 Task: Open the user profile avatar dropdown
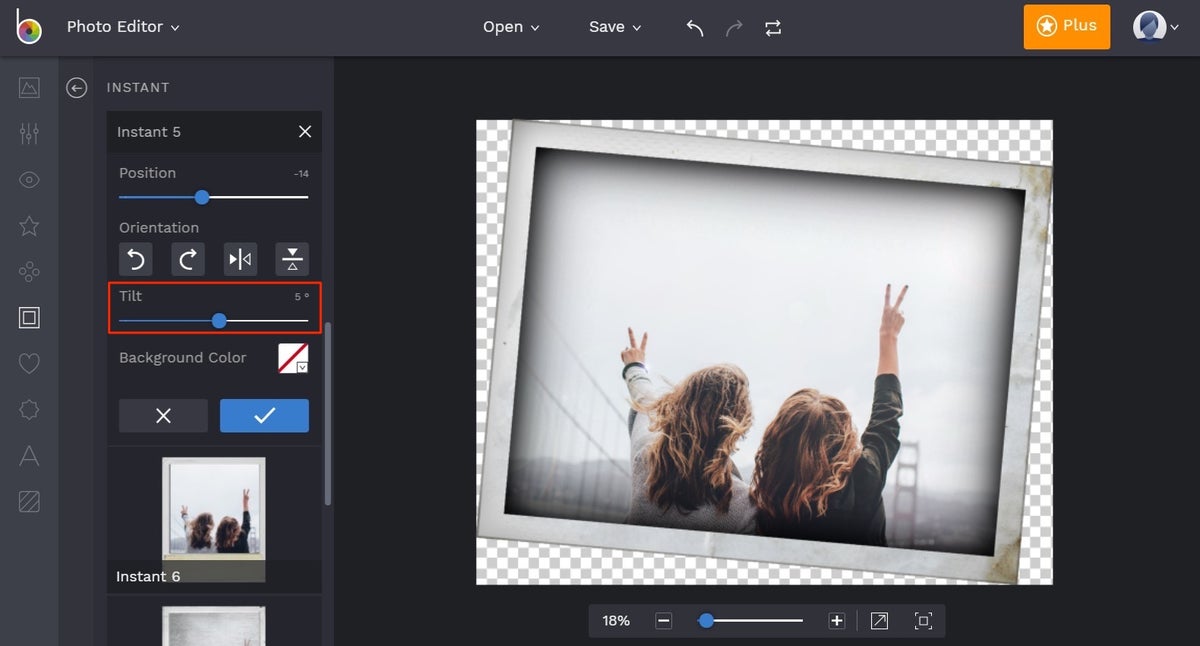[1156, 27]
